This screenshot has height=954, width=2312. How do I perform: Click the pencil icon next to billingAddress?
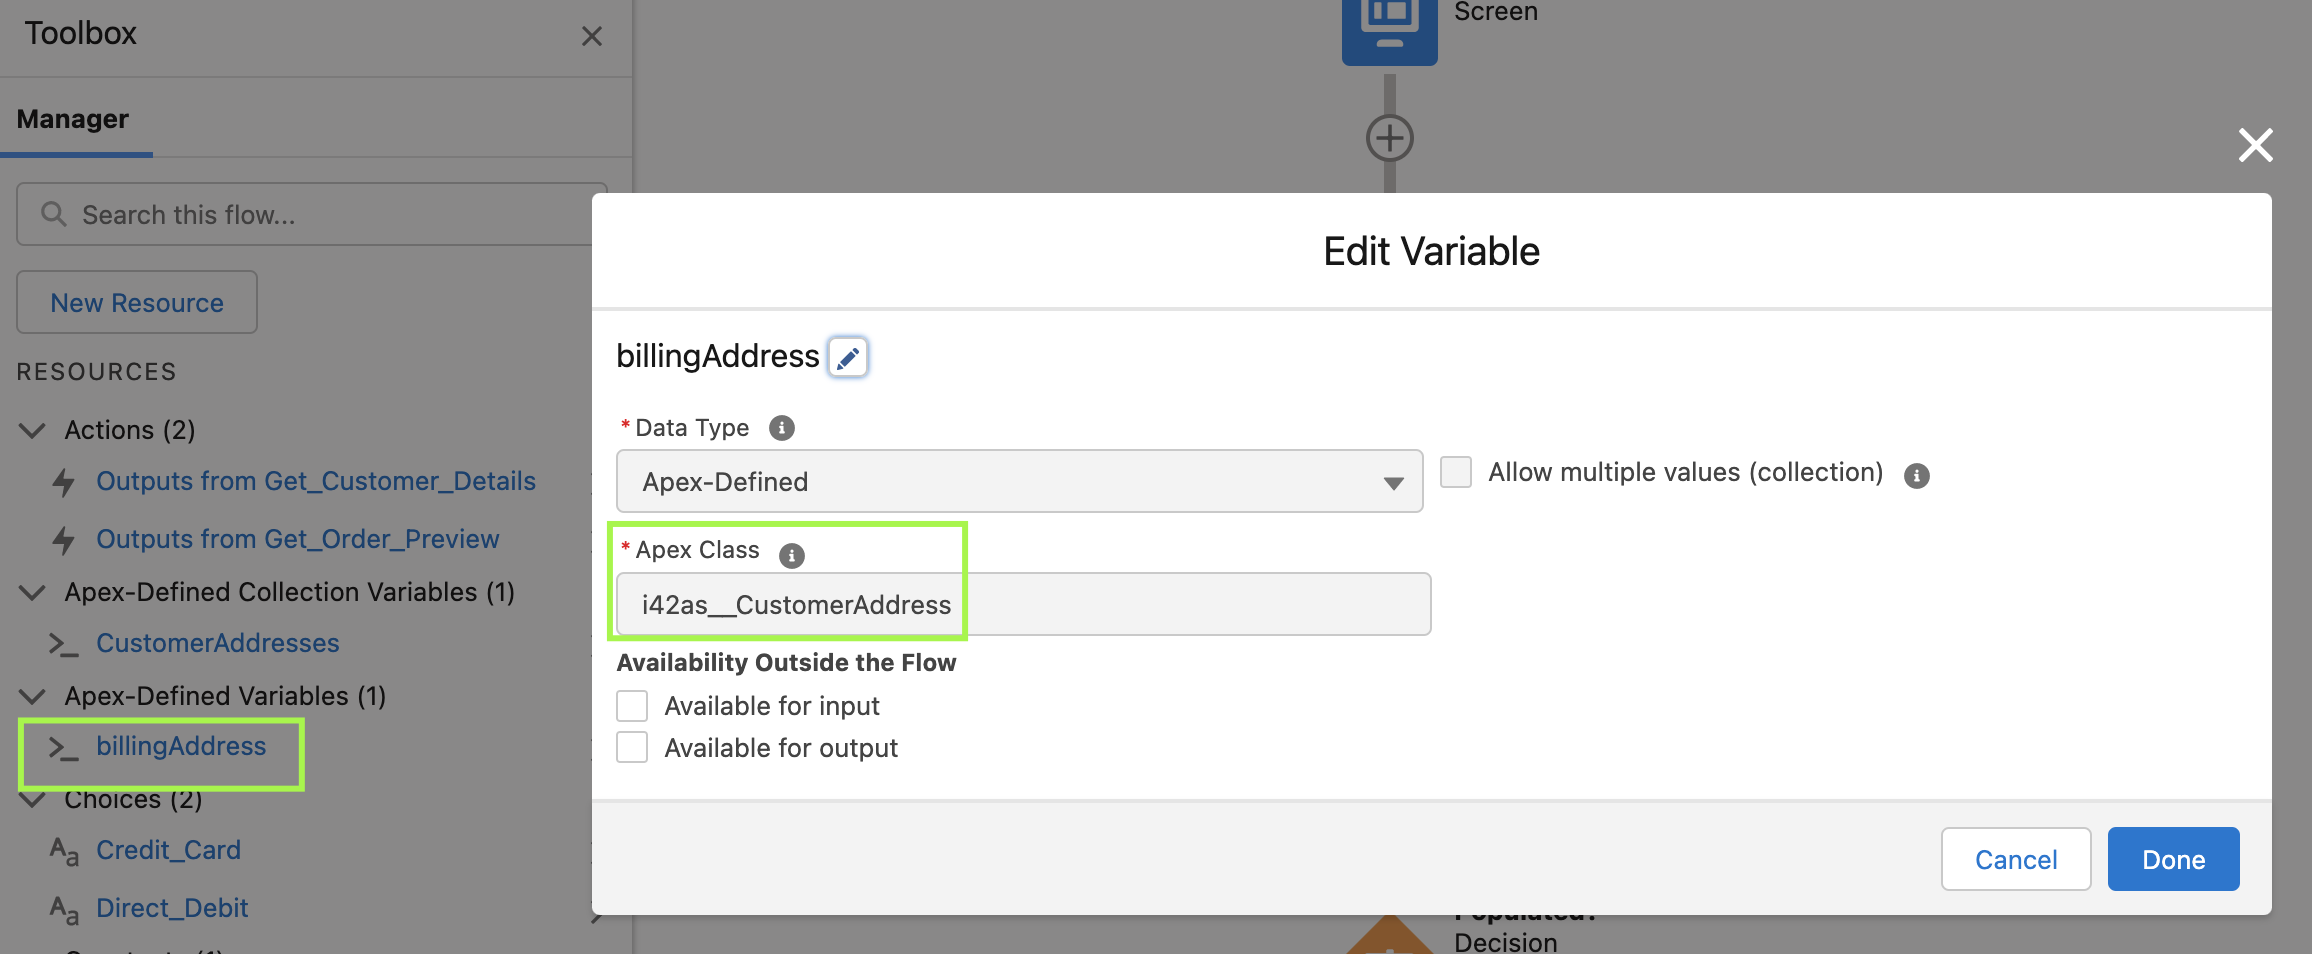tap(848, 357)
